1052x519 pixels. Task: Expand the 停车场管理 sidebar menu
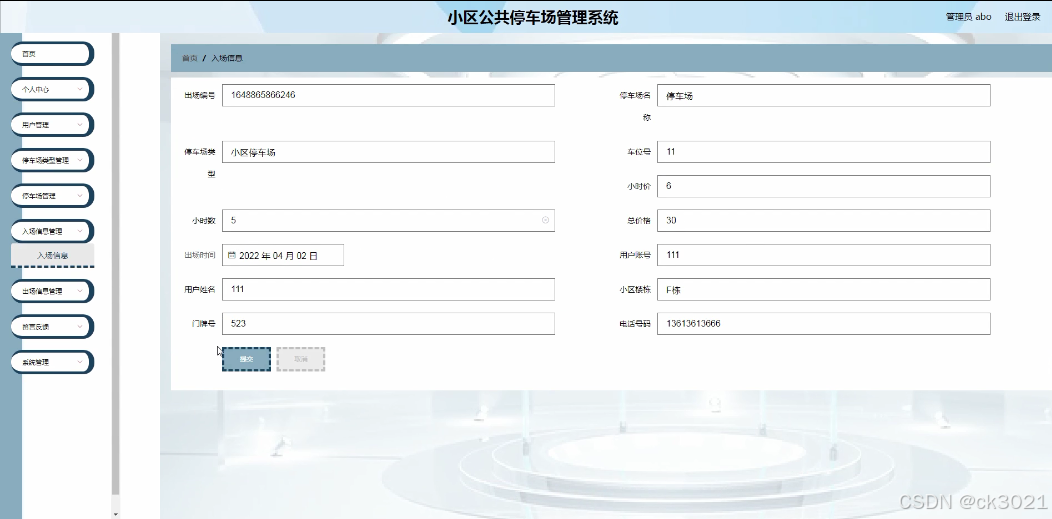pyautogui.click(x=52, y=196)
